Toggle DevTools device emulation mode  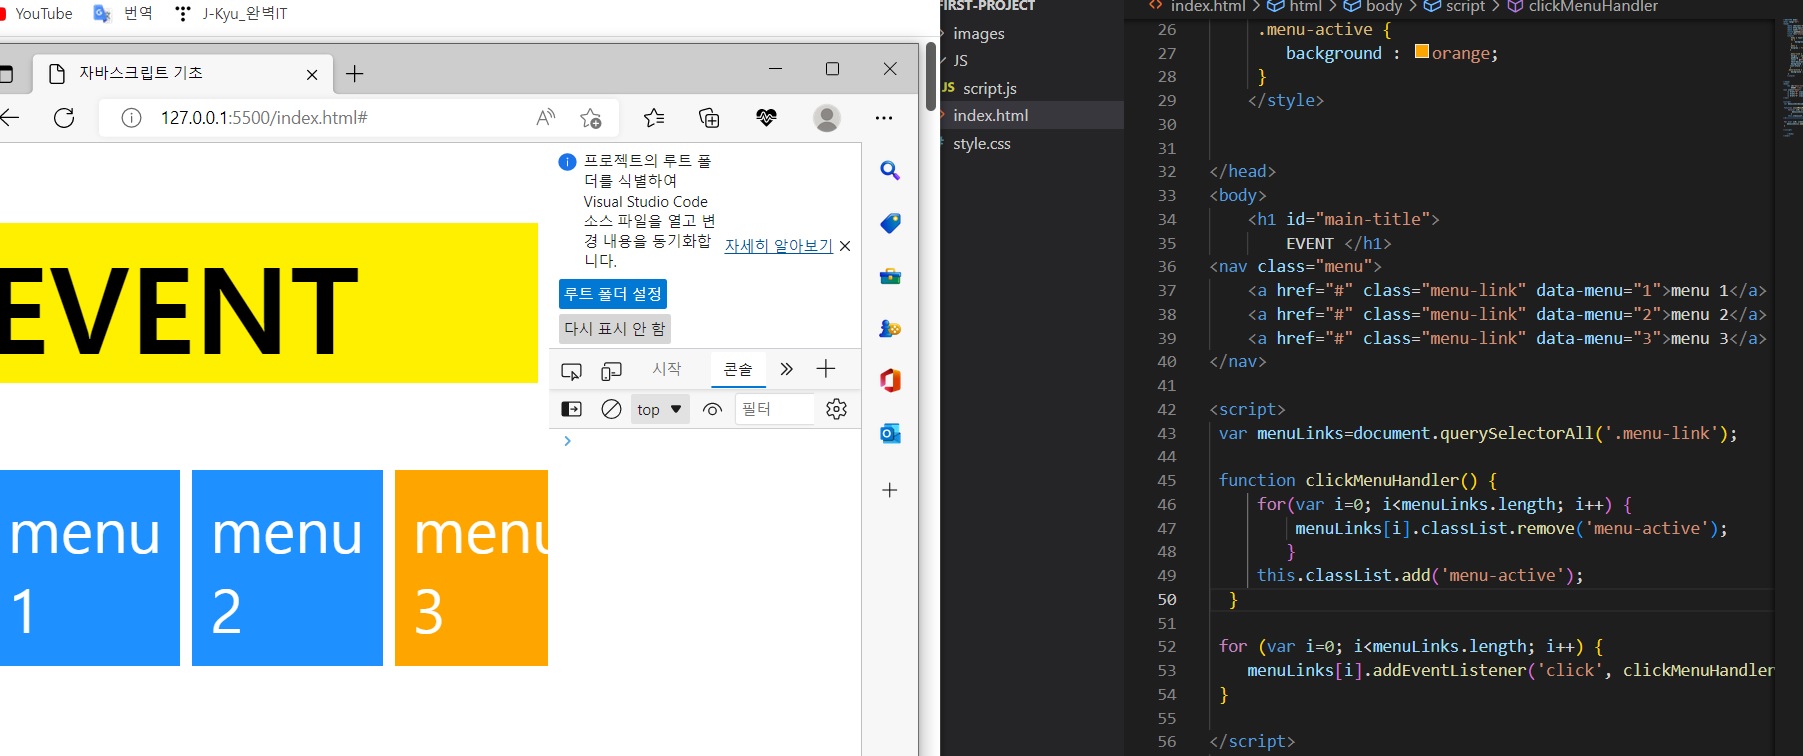[611, 371]
